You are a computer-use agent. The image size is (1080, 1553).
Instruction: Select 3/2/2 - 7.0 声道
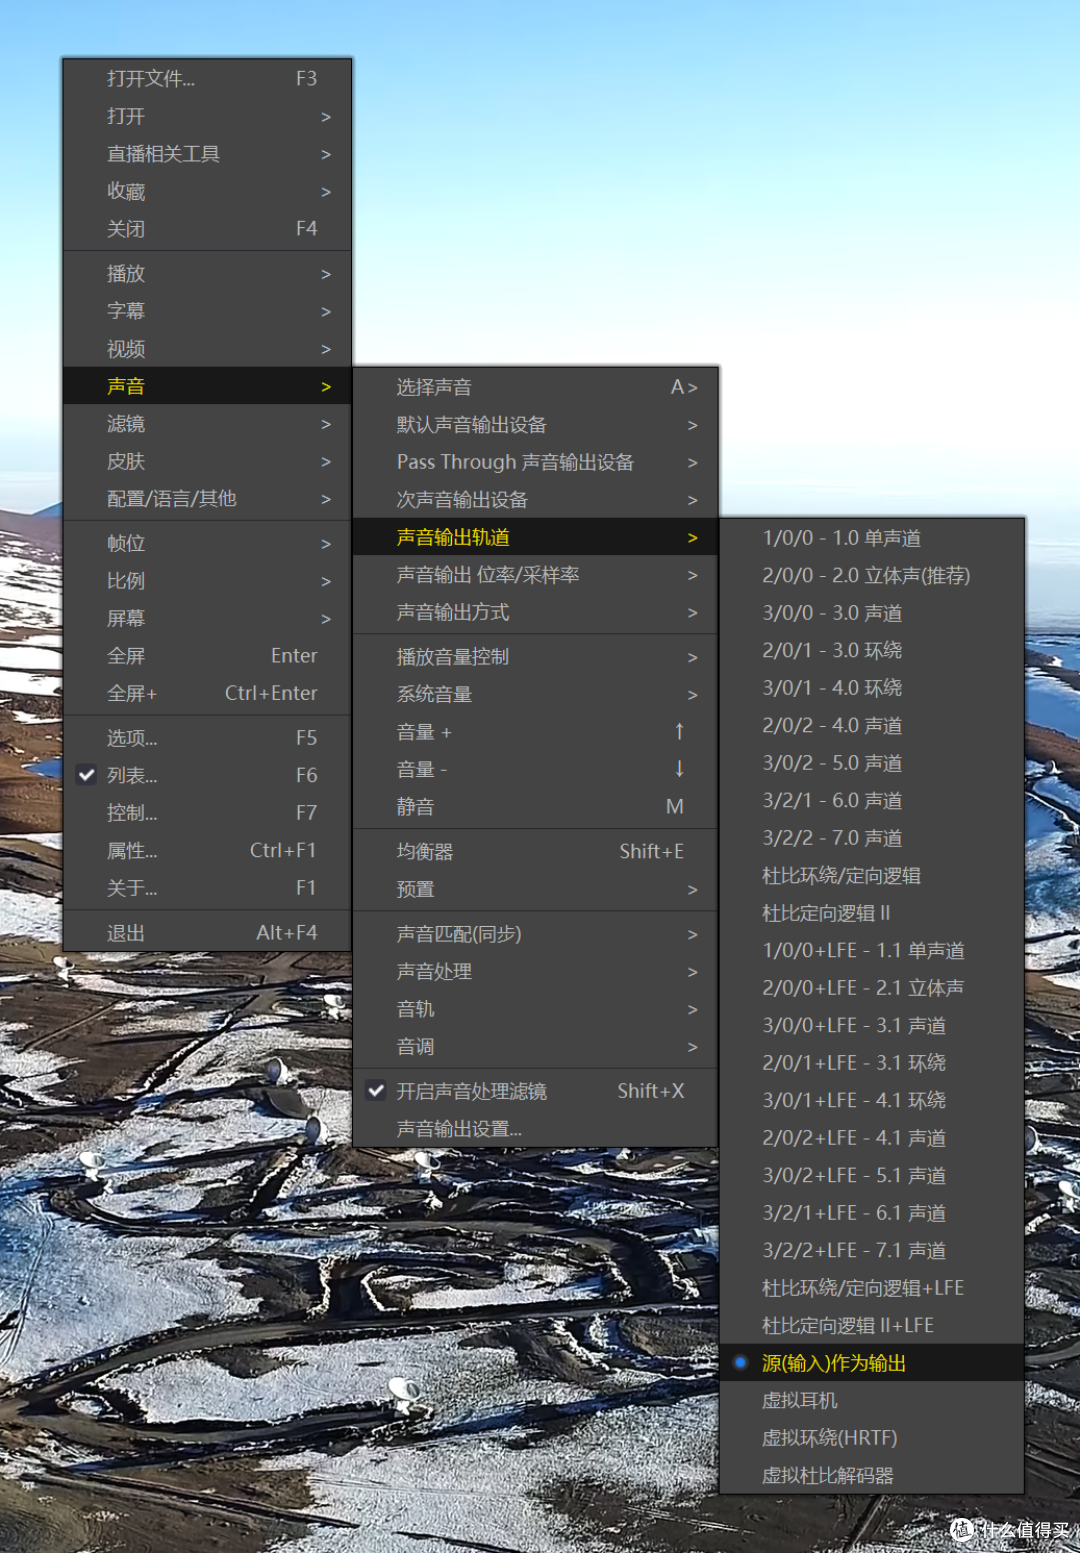[x=872, y=838]
